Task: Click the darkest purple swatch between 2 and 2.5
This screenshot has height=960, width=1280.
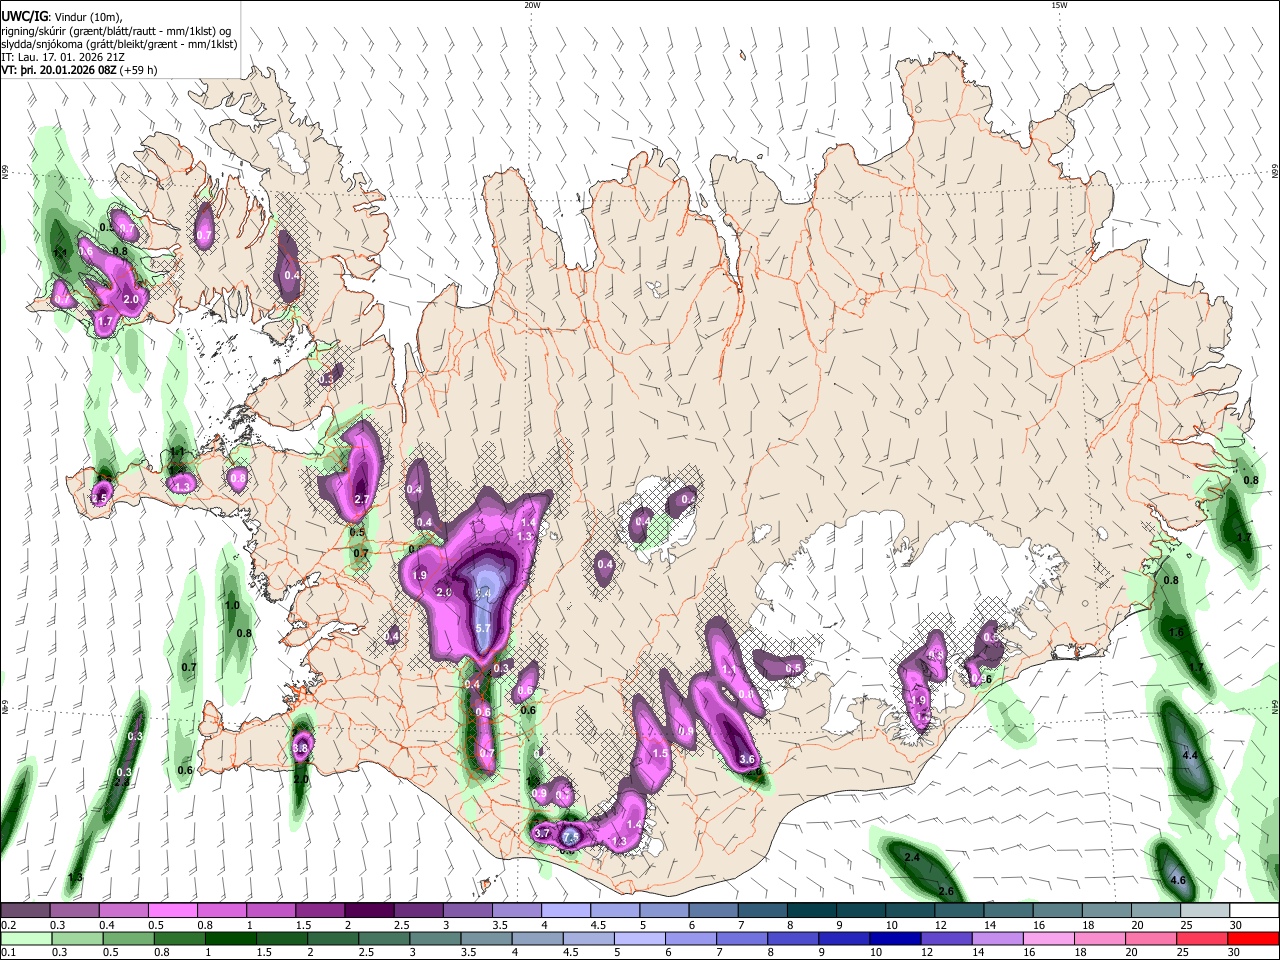Action: [368, 910]
